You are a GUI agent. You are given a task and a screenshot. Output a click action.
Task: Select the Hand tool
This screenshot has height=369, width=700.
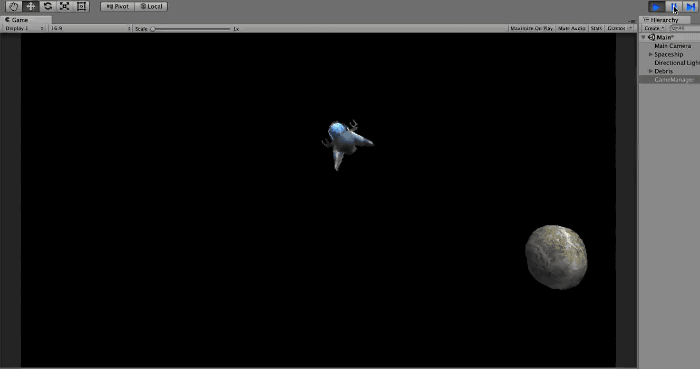14,6
